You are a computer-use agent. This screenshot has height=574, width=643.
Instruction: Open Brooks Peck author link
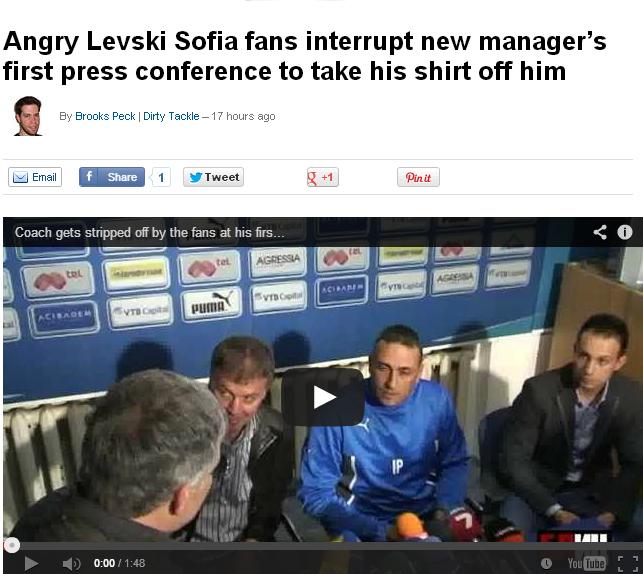coord(105,116)
